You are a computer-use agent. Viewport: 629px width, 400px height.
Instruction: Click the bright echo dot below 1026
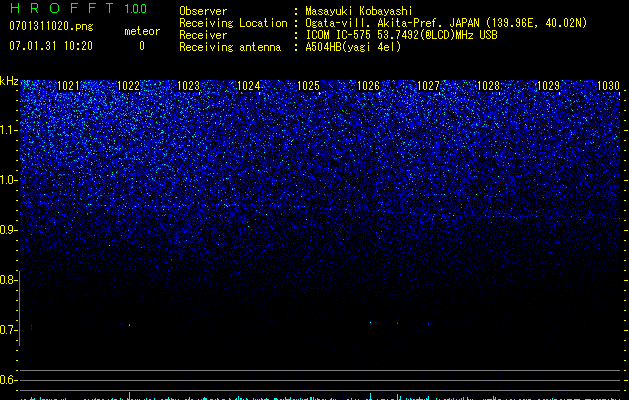pos(370,322)
